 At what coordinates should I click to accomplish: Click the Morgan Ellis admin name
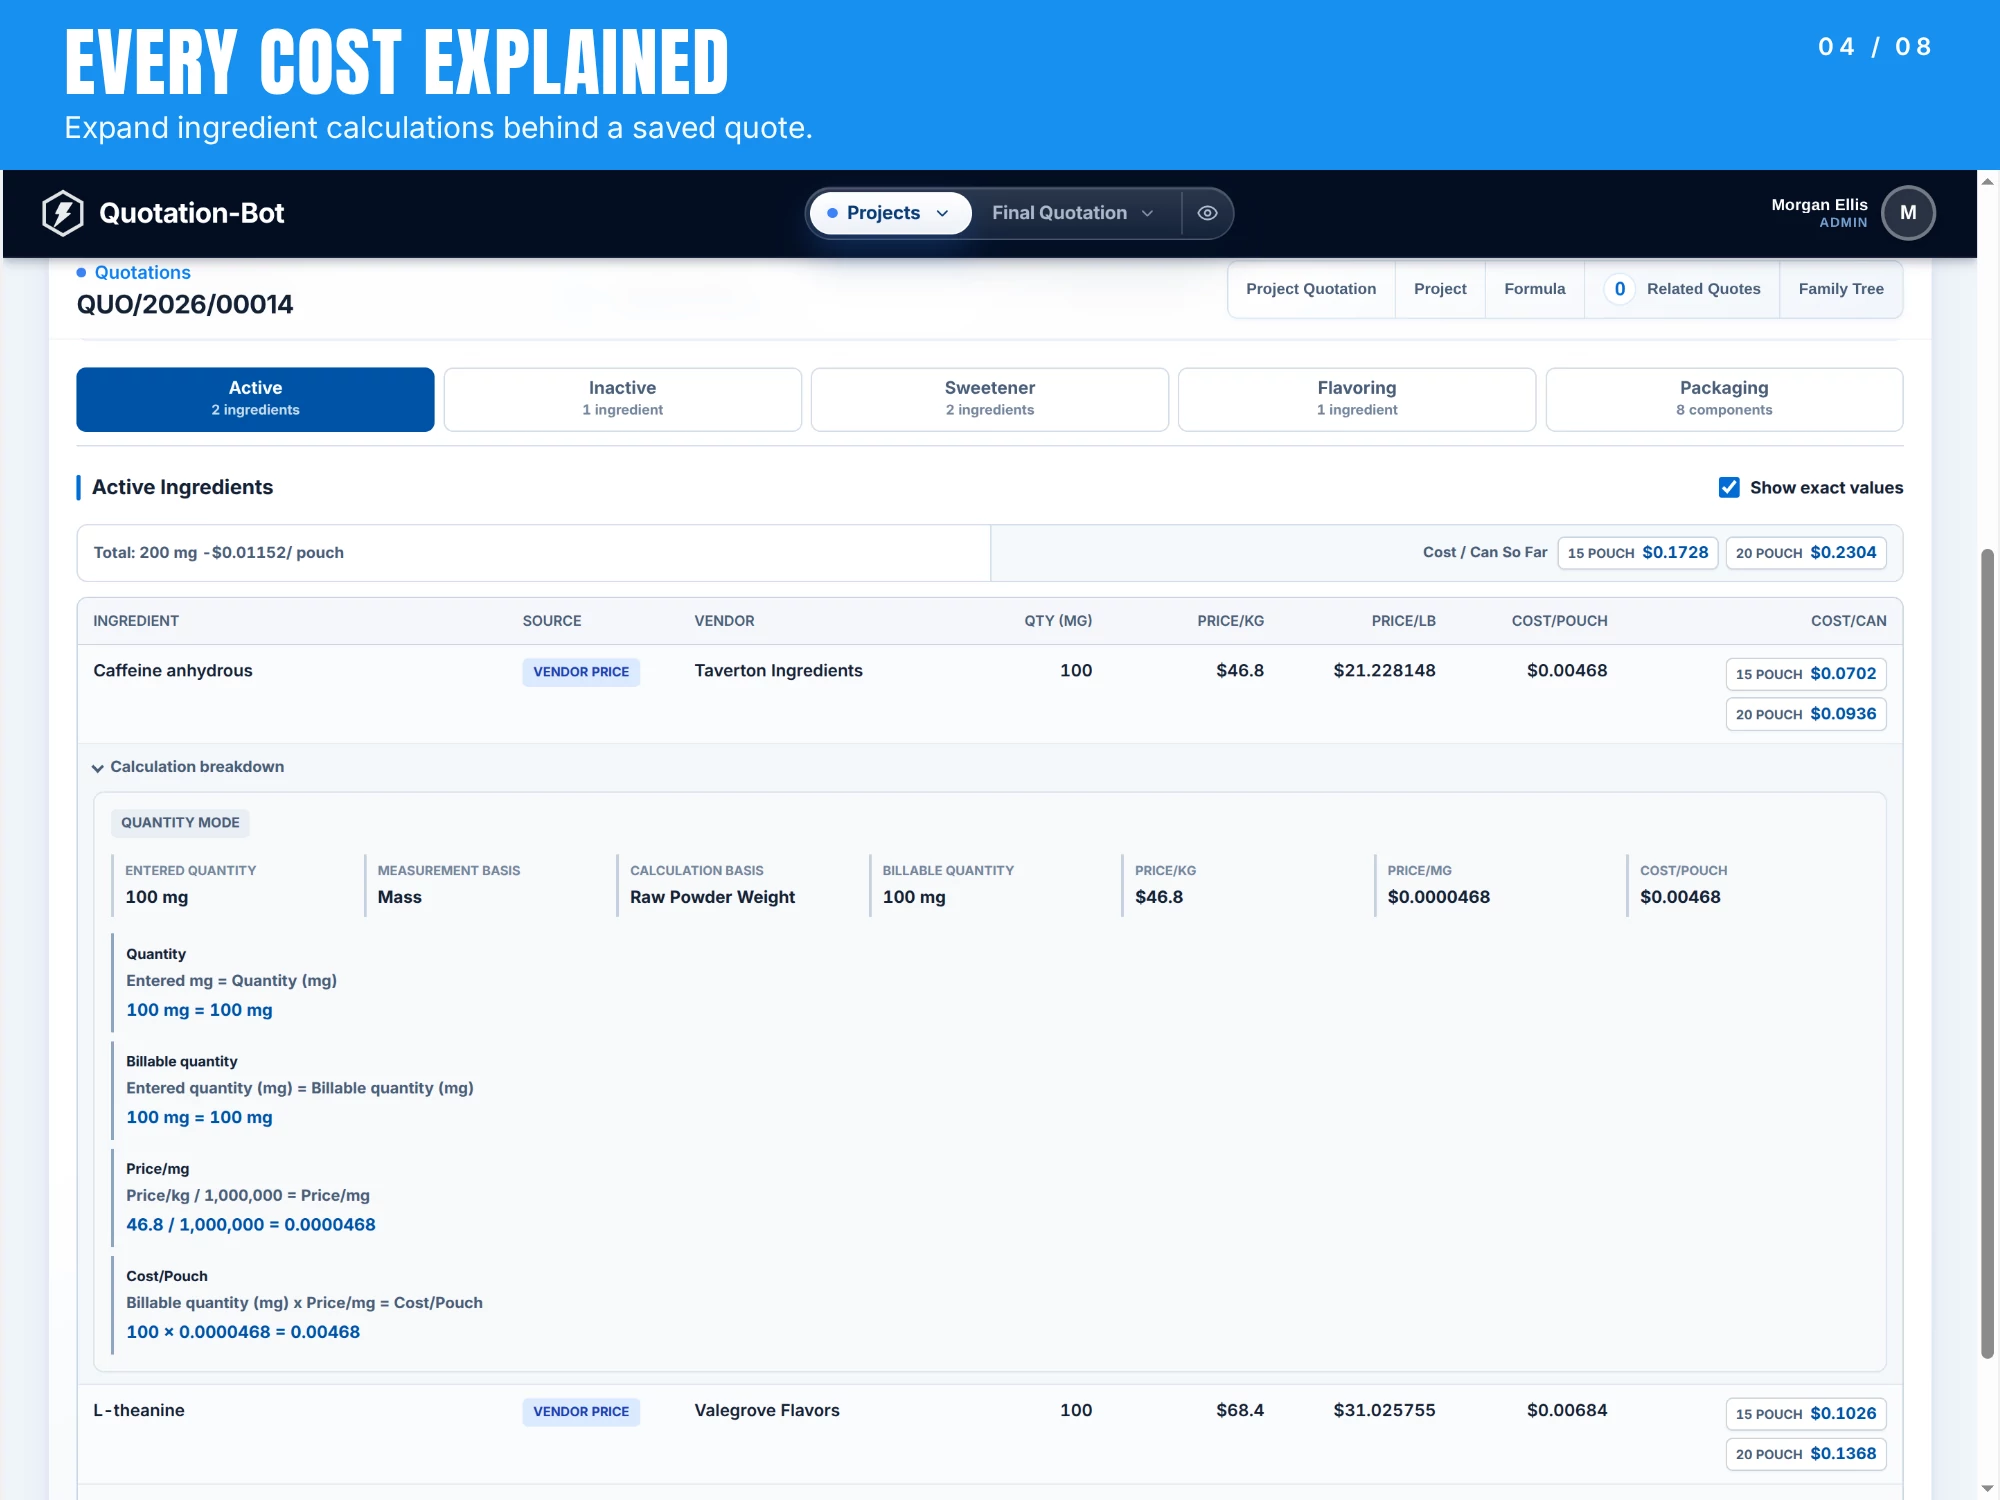point(1819,205)
